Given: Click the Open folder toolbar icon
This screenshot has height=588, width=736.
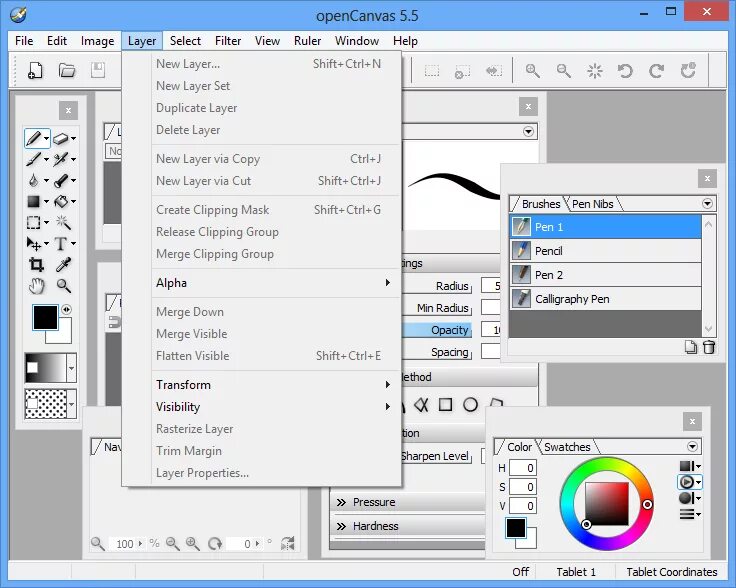Looking at the screenshot, I should [x=67, y=70].
